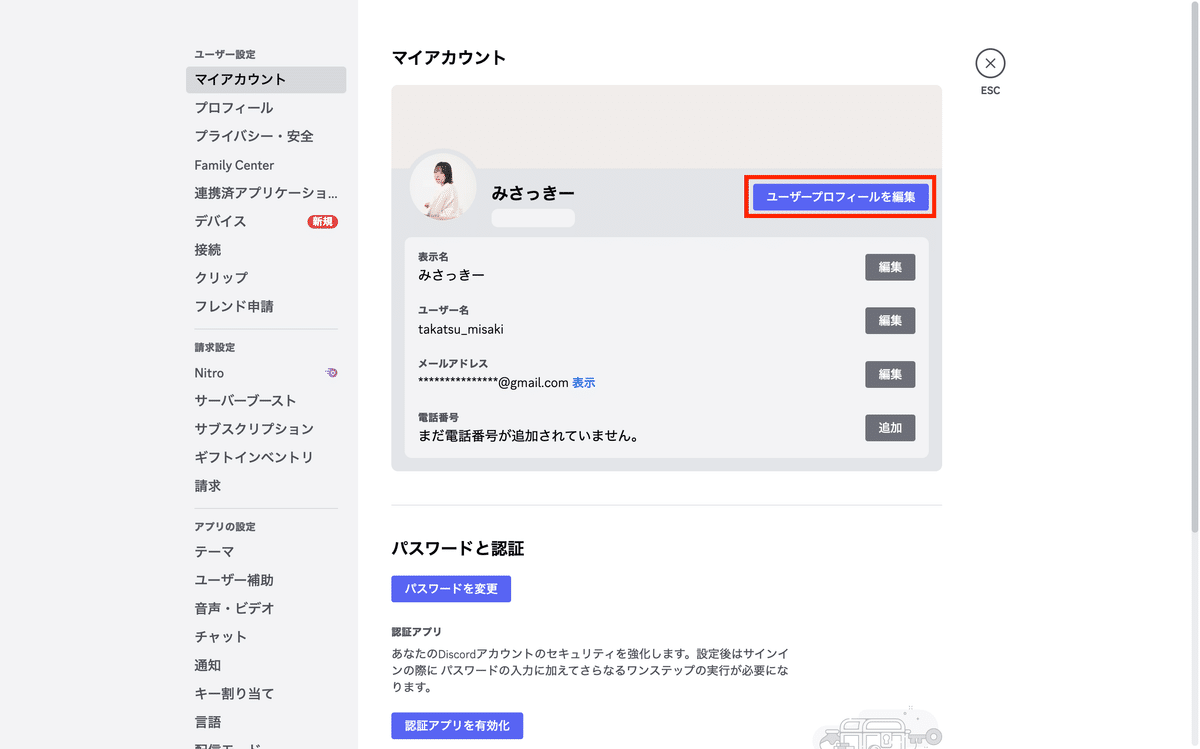
Task: Open マイアカウント settings page
Action: (x=266, y=80)
